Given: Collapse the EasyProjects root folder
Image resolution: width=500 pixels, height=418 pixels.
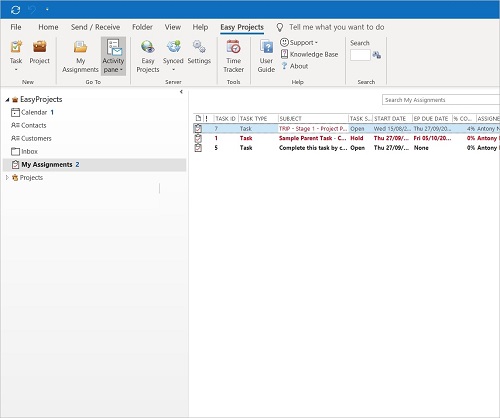Looking at the screenshot, I should tap(7, 100).
